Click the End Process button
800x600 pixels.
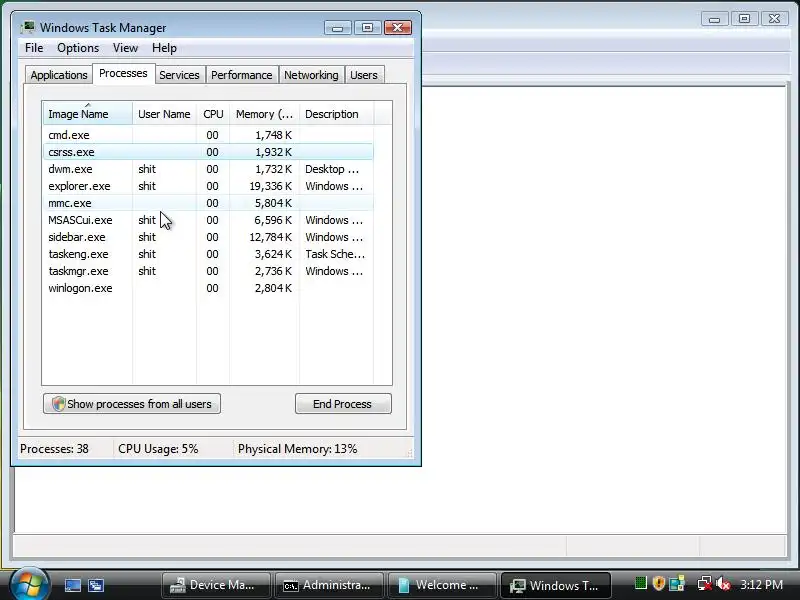tap(343, 404)
